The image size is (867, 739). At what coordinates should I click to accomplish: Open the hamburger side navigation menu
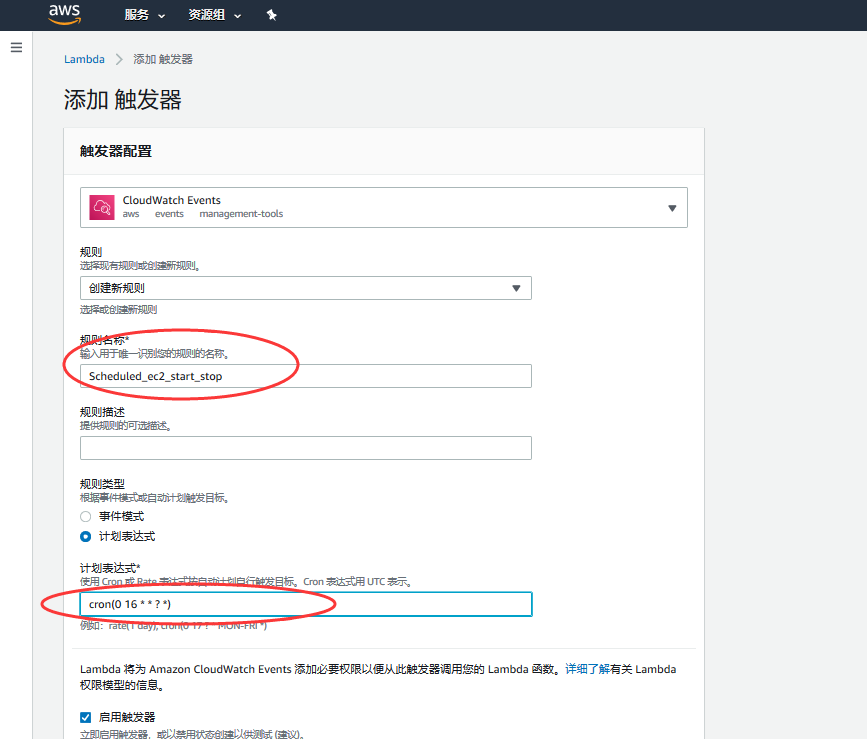16,48
